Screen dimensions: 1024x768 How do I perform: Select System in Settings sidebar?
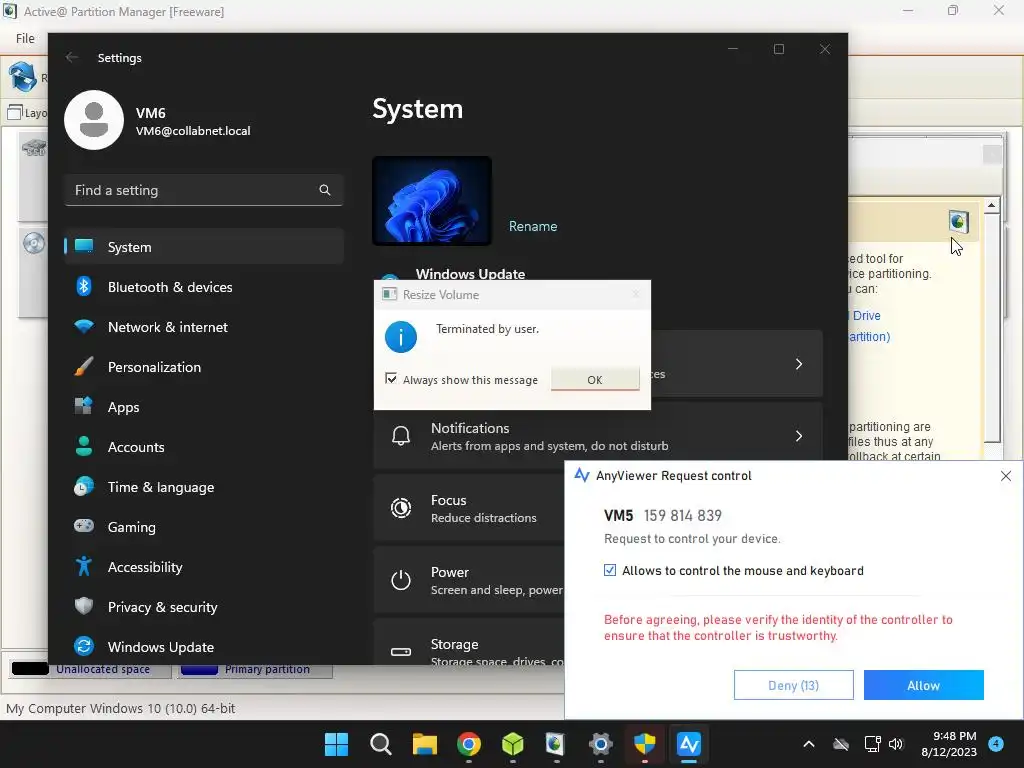coord(204,247)
